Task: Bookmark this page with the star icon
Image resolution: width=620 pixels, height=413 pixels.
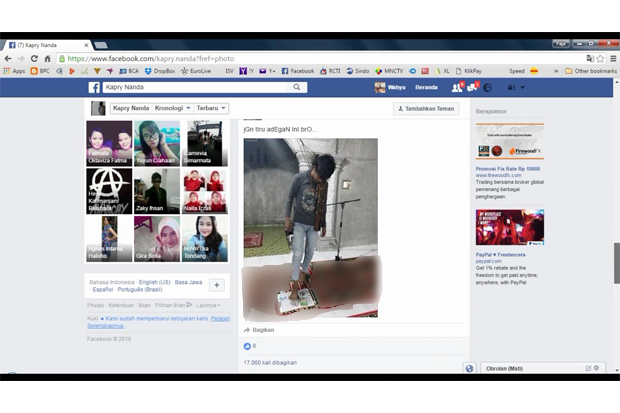Action: tap(600, 59)
